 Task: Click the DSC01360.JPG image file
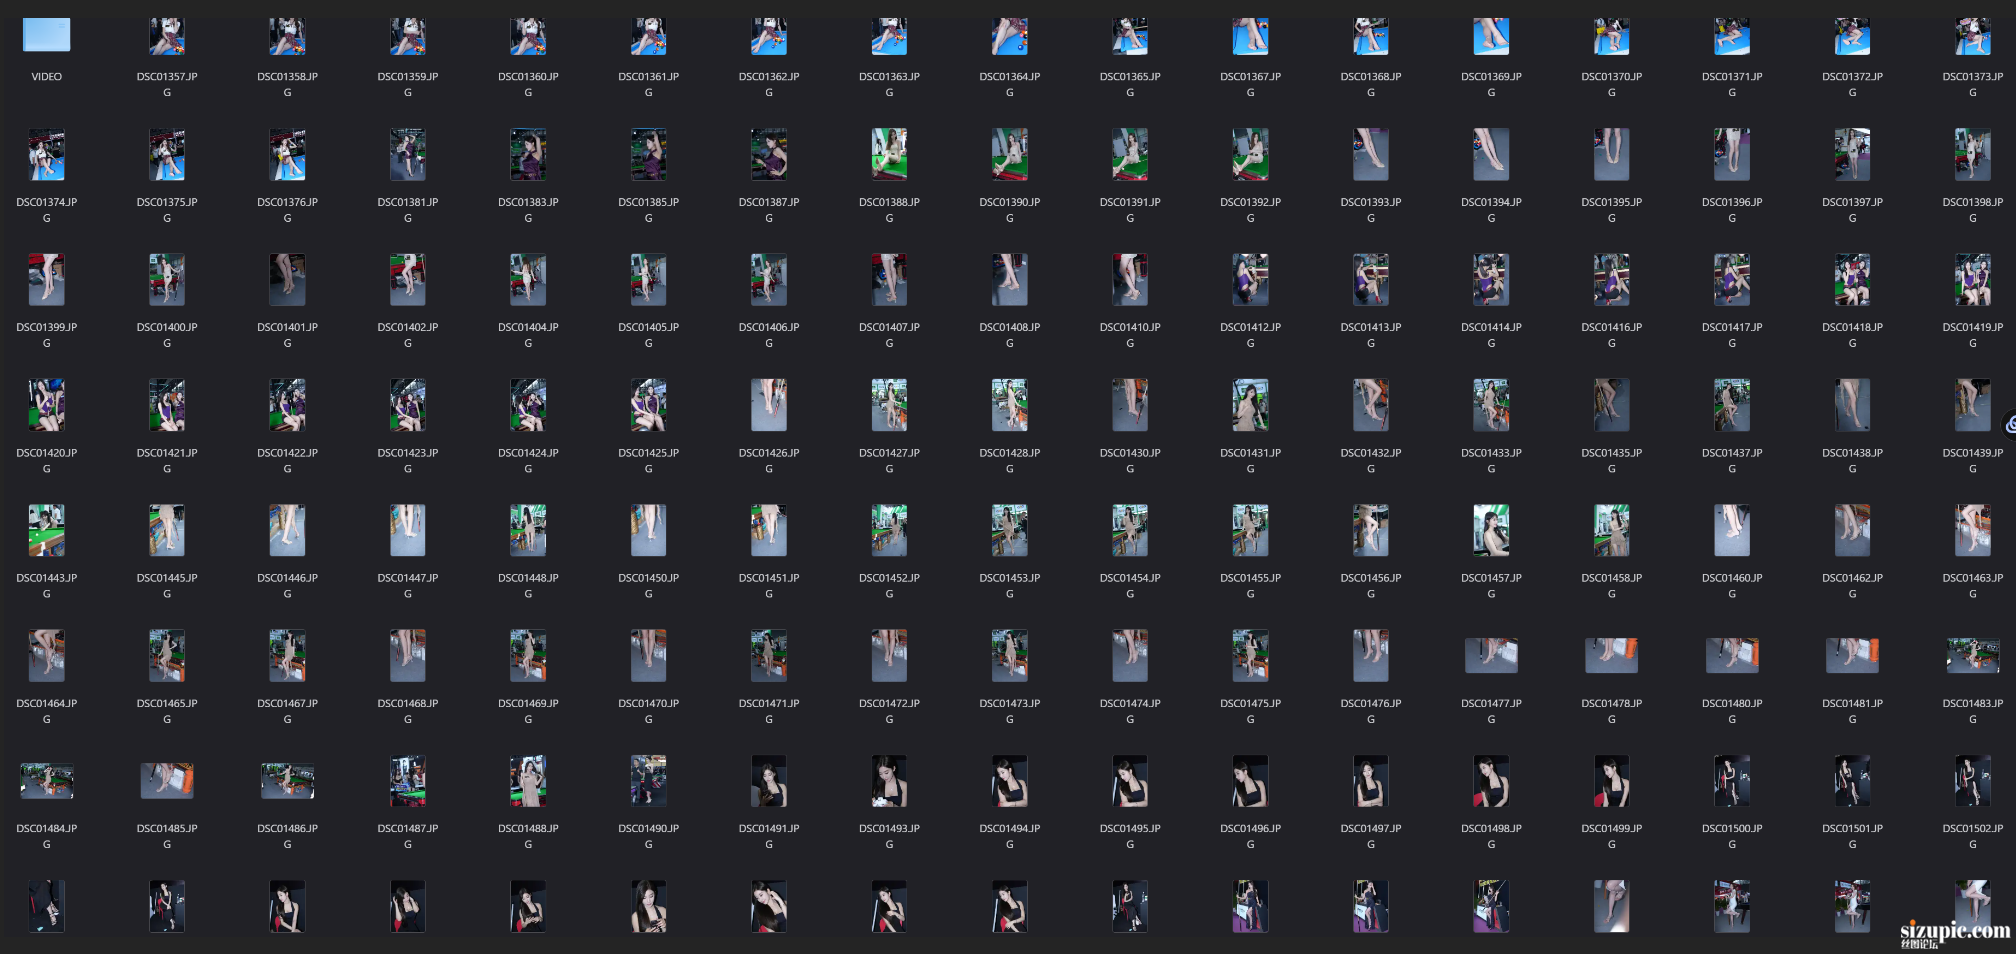528,36
